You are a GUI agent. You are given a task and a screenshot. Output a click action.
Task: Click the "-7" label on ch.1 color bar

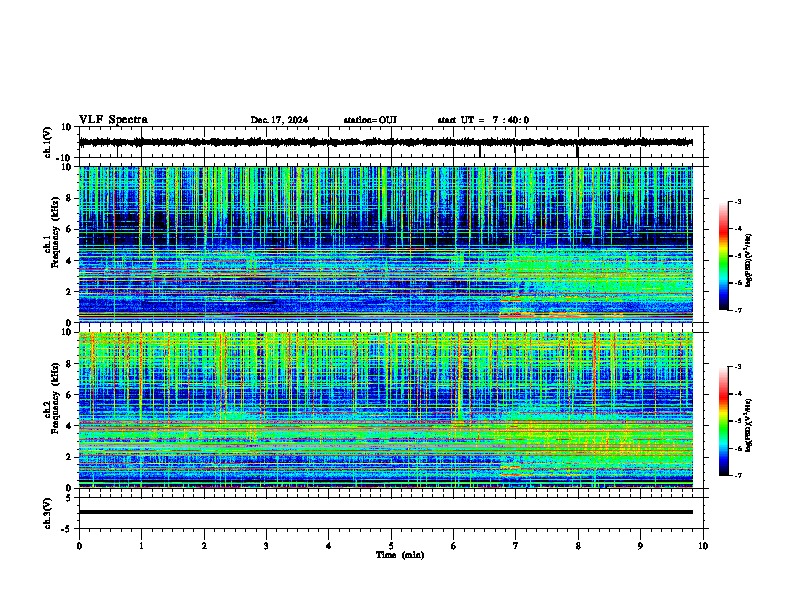click(738, 310)
